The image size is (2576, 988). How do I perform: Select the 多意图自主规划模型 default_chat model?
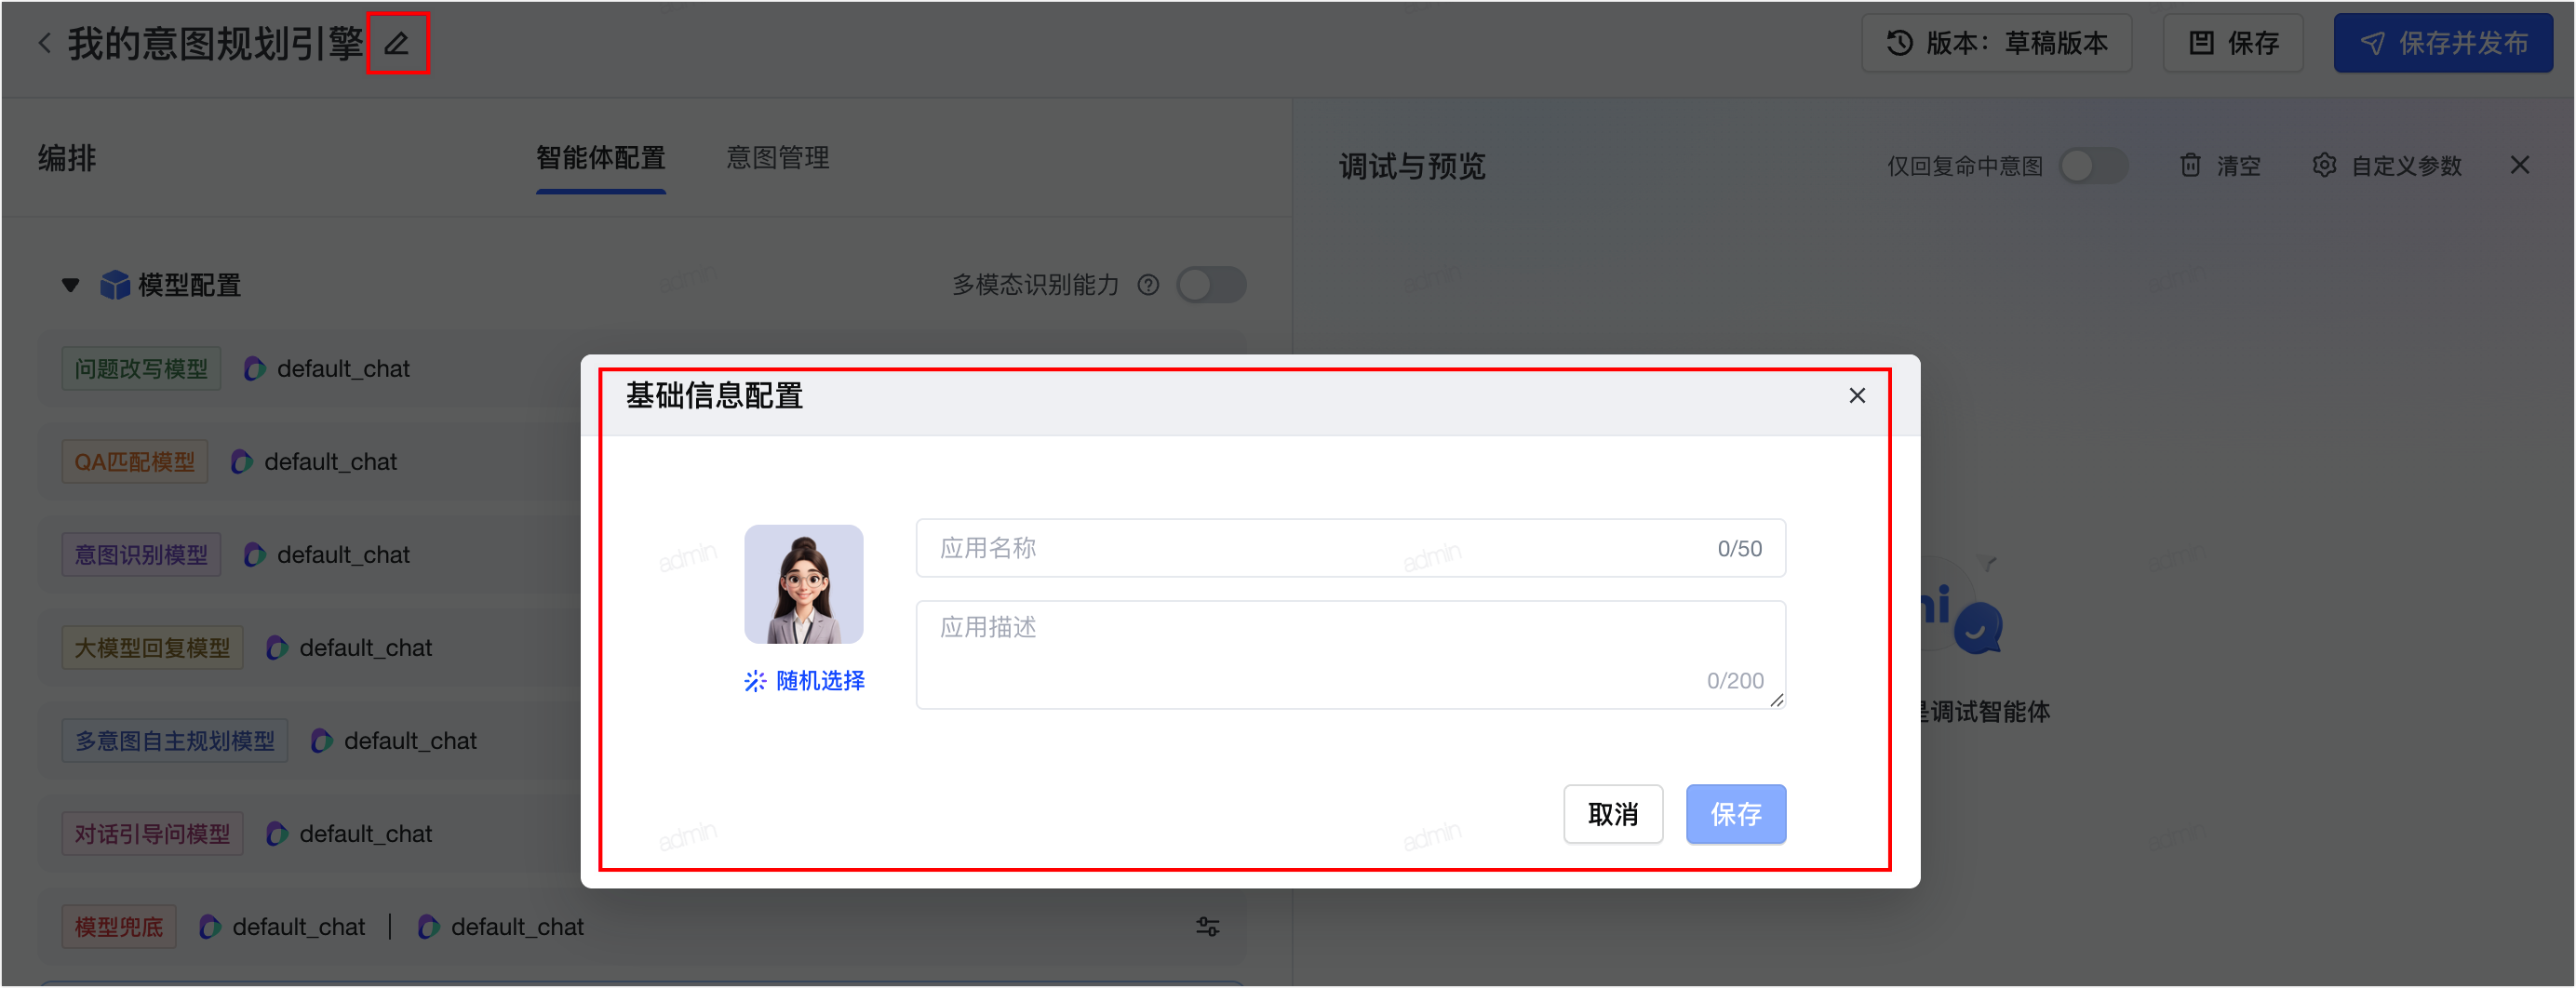(410, 741)
